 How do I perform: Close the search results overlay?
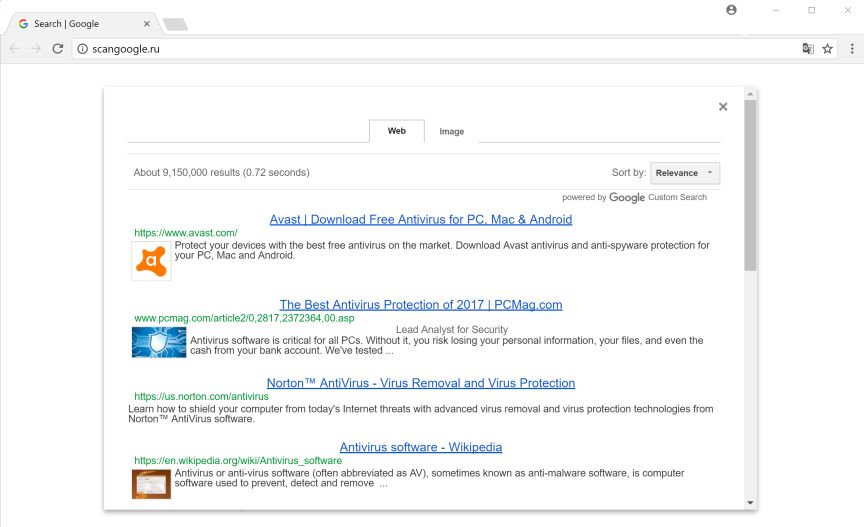coord(723,107)
